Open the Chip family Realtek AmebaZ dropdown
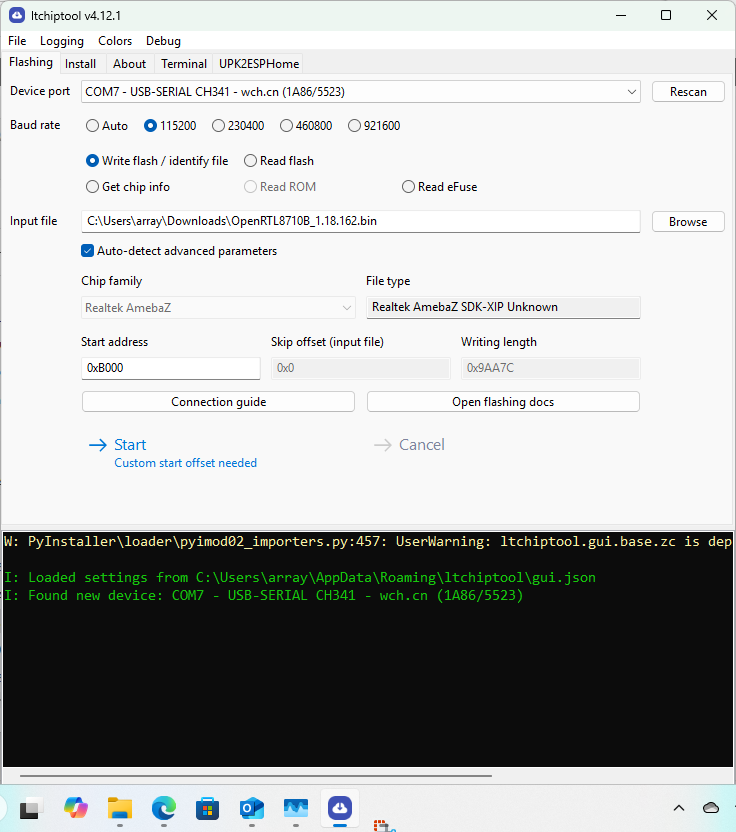The image size is (736, 832). [218, 308]
